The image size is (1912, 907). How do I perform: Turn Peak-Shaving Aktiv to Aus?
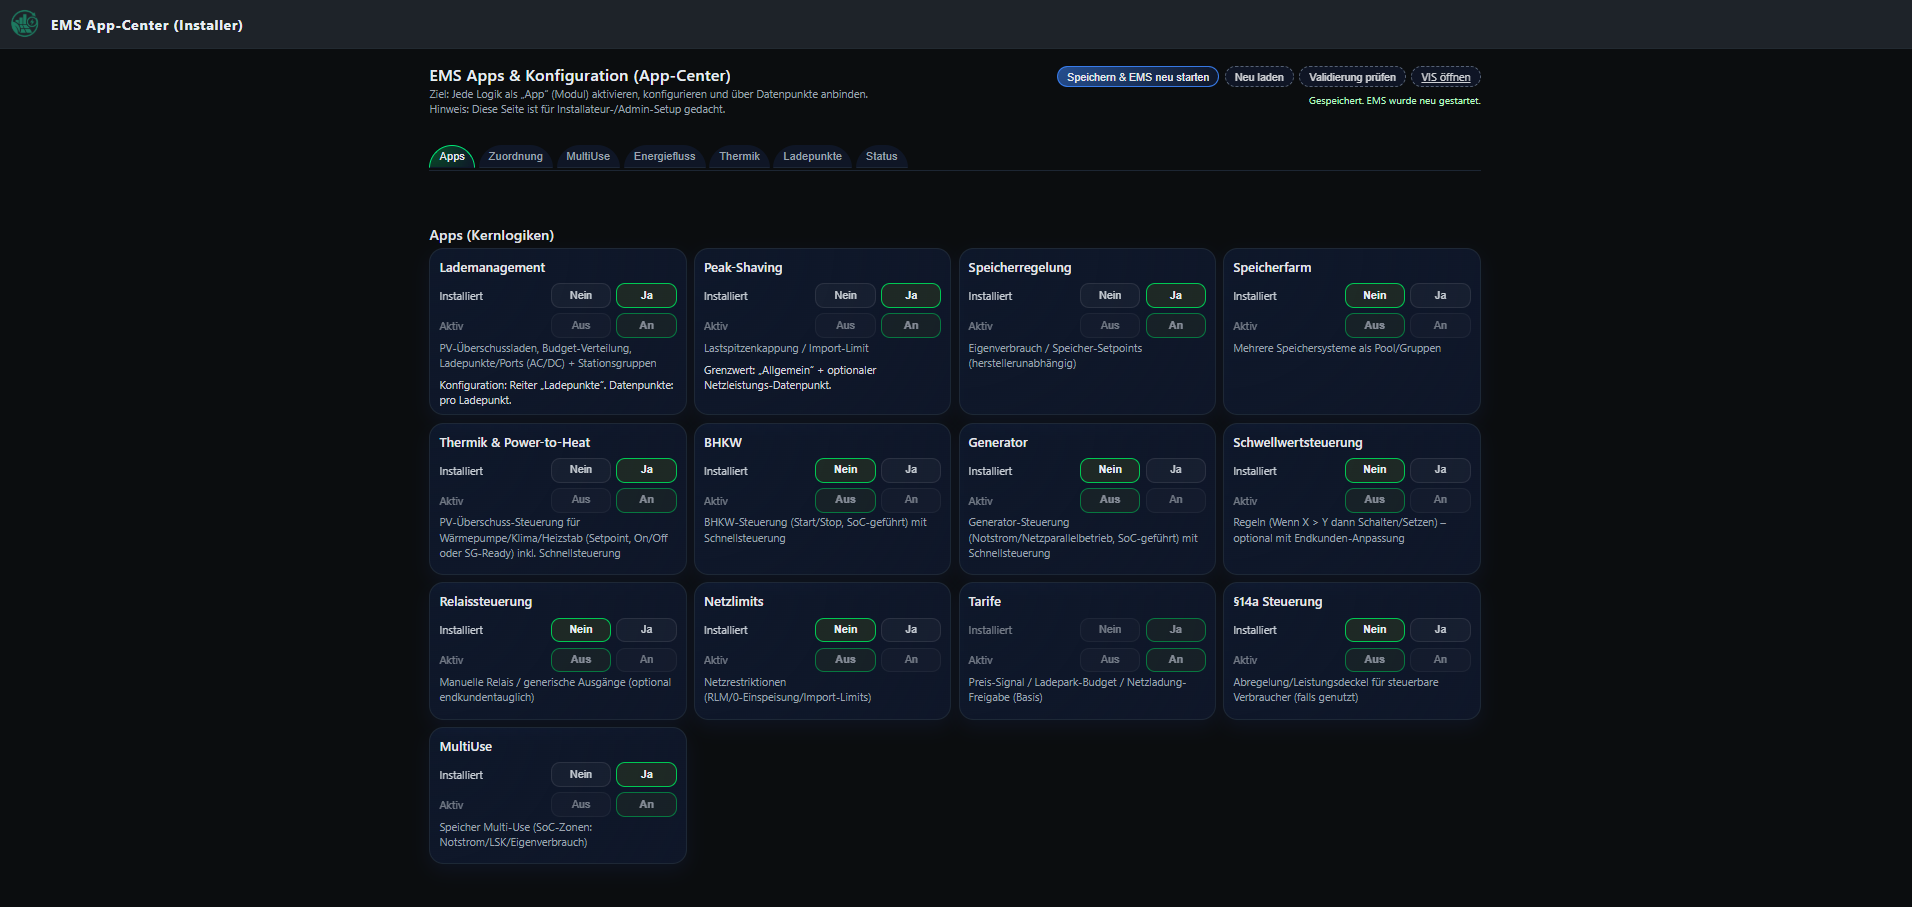click(x=845, y=326)
